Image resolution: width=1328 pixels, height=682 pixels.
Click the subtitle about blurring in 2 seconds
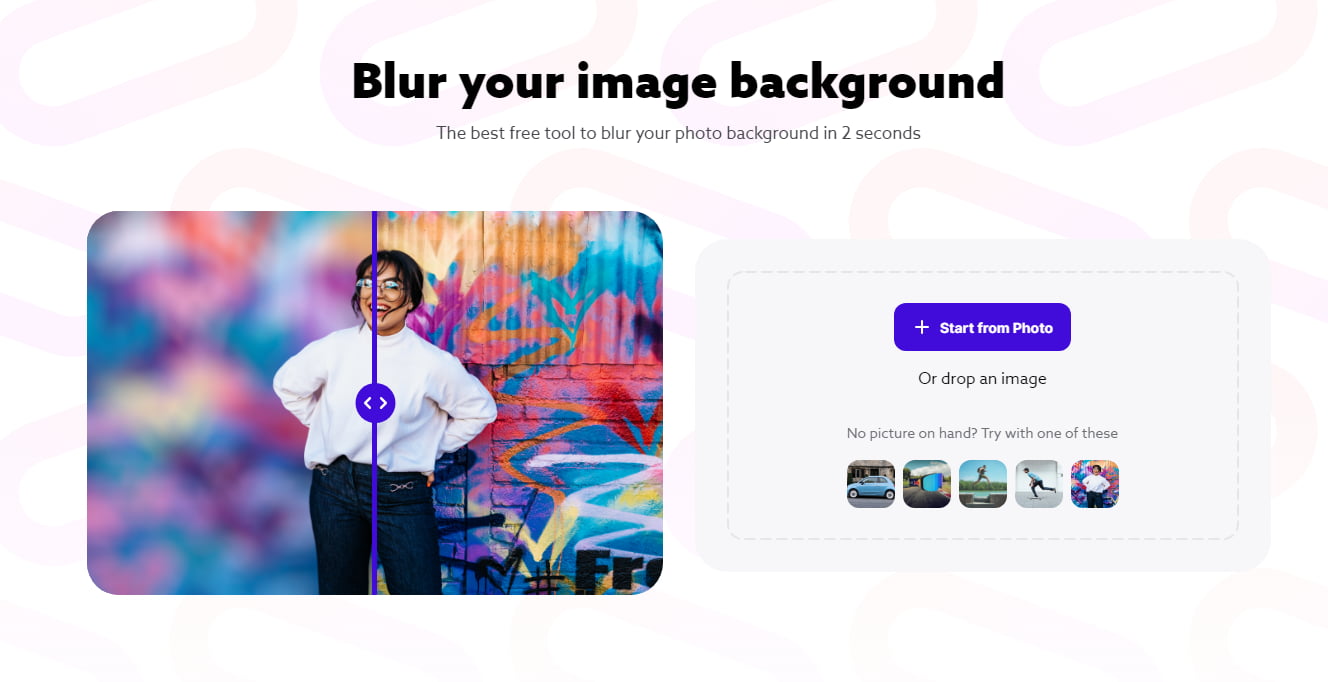(678, 132)
